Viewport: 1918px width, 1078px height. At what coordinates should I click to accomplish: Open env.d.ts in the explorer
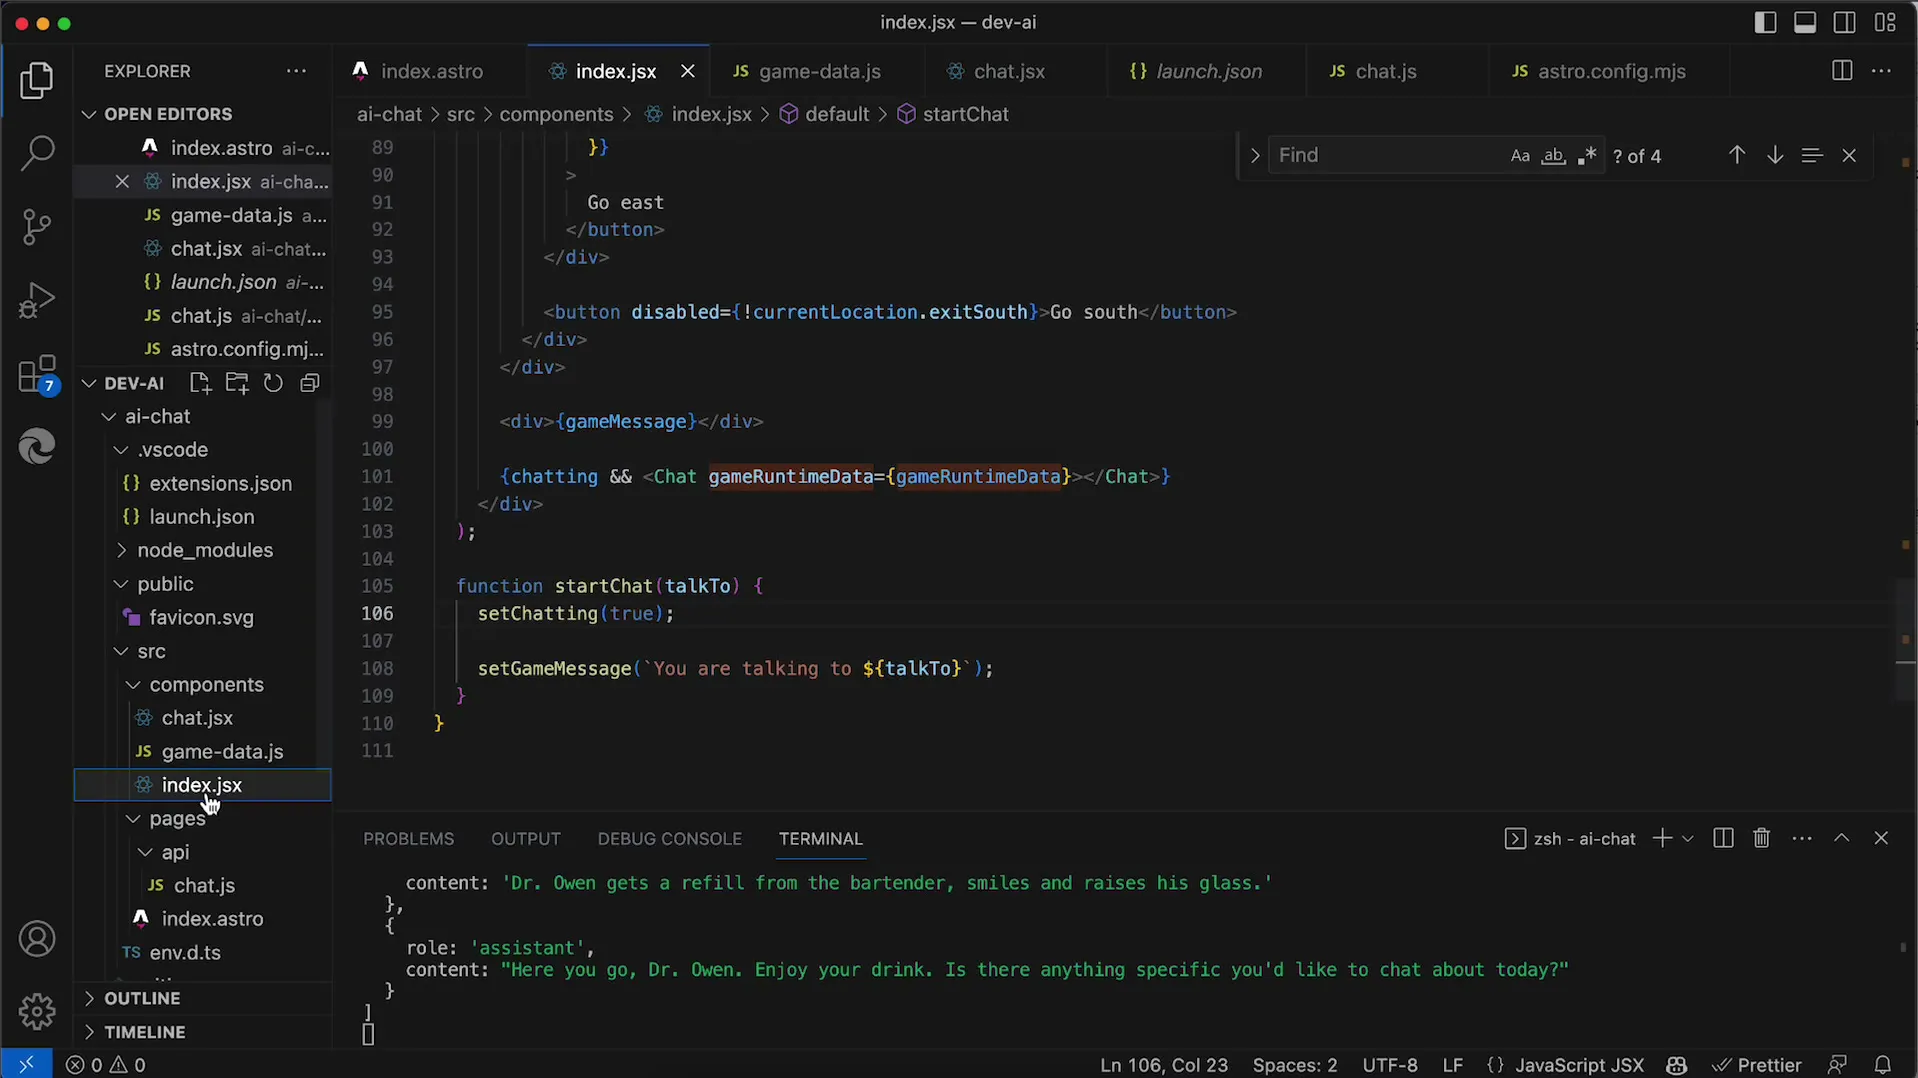tap(185, 953)
